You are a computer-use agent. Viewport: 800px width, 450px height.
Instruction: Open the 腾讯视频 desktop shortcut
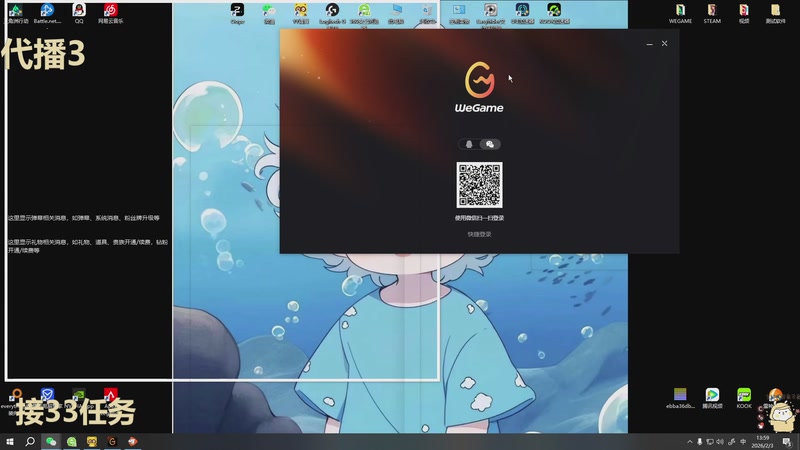pyautogui.click(x=712, y=398)
